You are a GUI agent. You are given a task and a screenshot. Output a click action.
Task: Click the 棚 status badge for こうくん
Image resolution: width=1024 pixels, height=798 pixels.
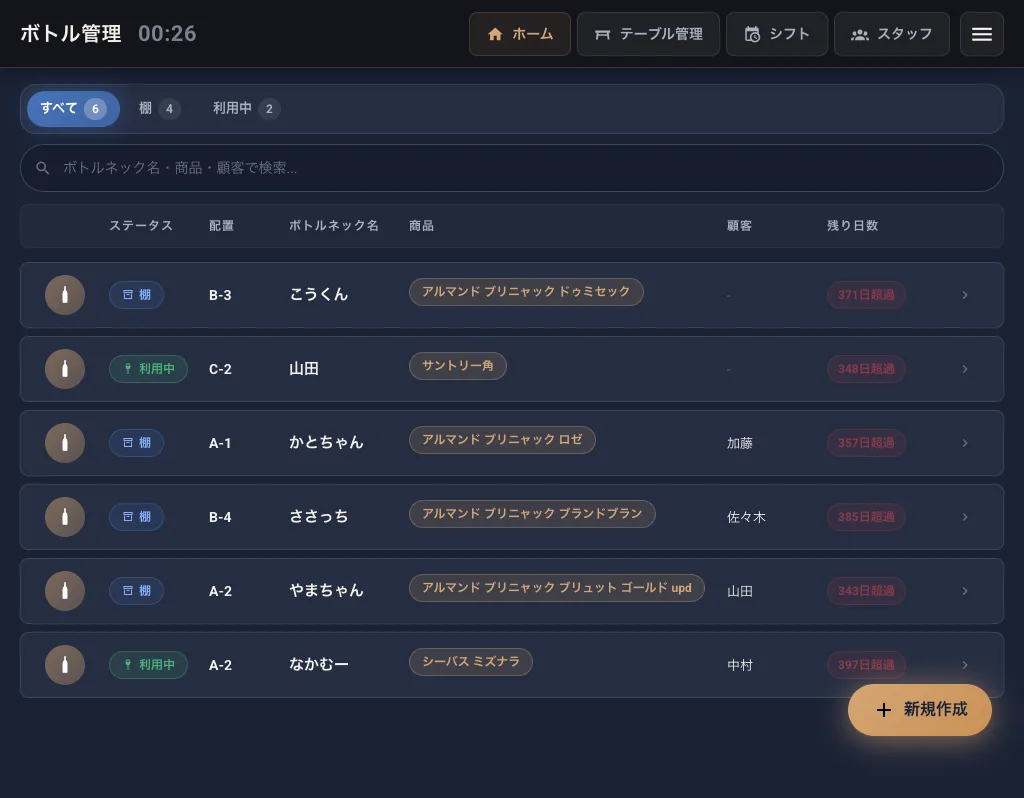coord(136,295)
